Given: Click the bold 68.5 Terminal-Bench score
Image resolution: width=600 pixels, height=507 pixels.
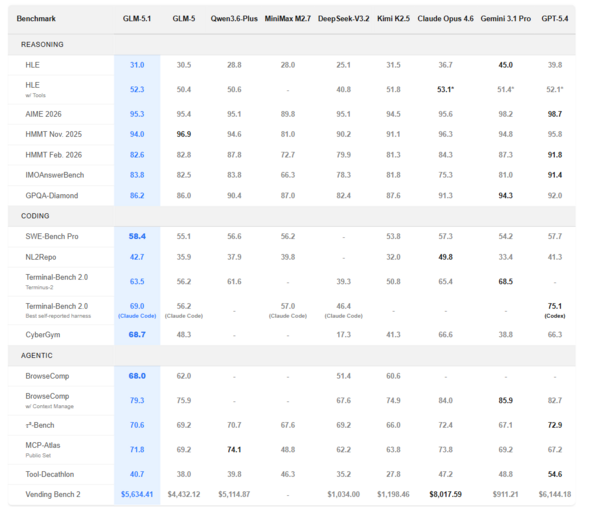Looking at the screenshot, I should pyautogui.click(x=505, y=282).
